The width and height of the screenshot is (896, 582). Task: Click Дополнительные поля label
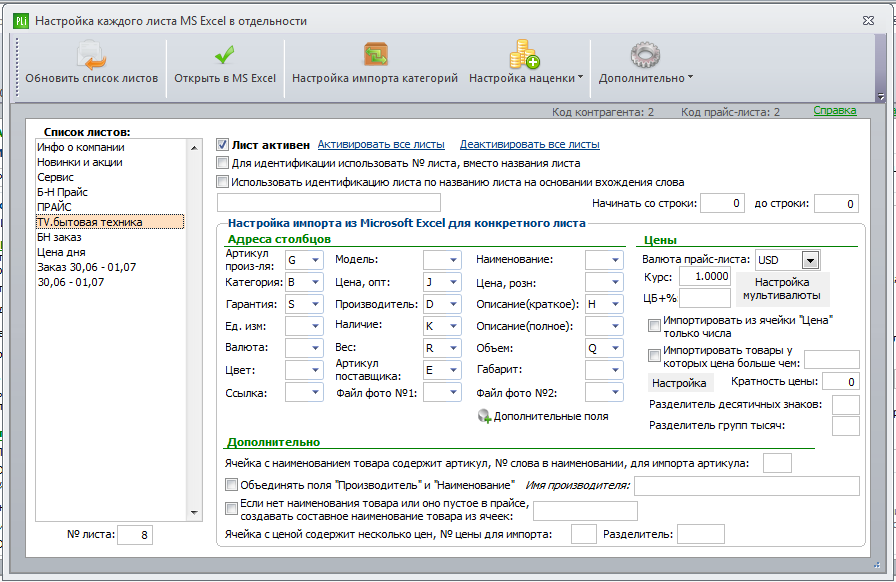point(551,416)
